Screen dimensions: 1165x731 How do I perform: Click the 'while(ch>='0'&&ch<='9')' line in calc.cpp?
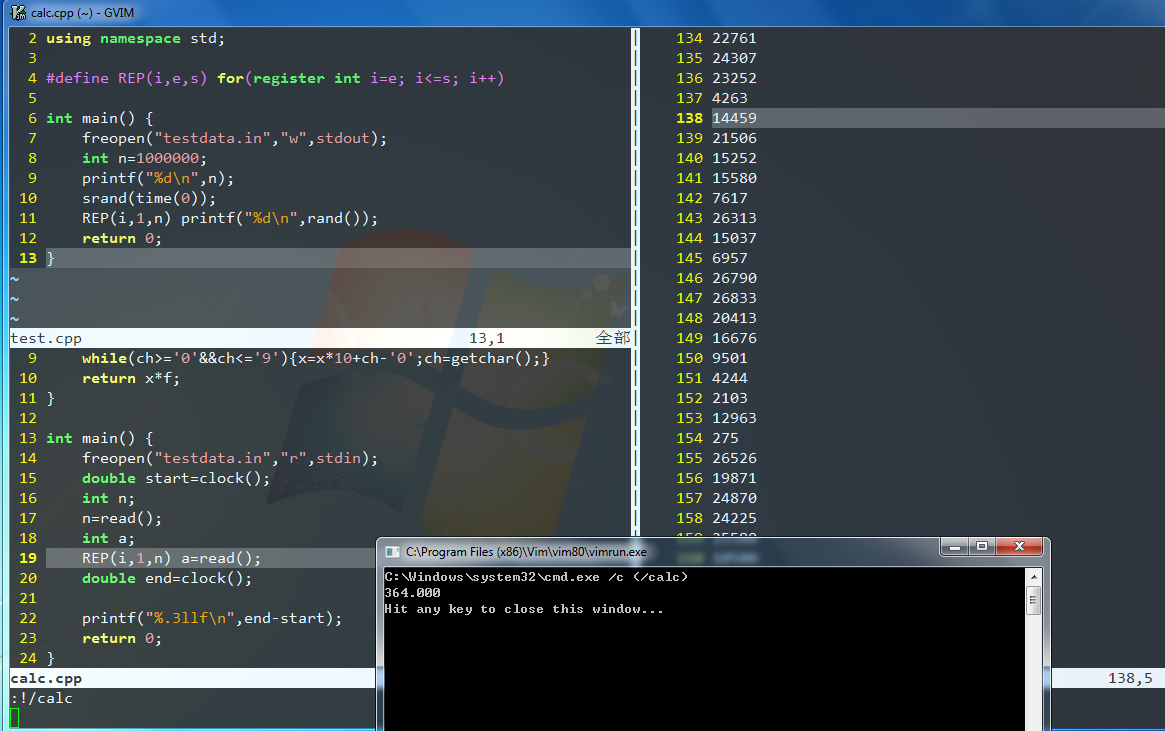coord(316,359)
